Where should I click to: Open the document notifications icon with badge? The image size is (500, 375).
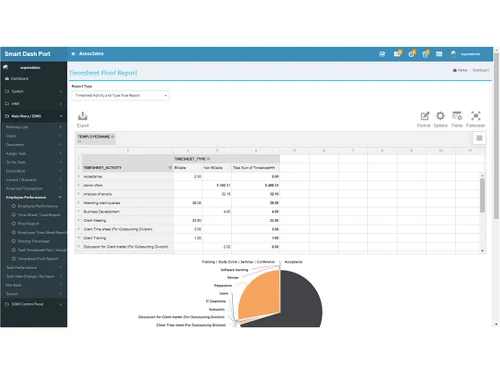(425, 54)
